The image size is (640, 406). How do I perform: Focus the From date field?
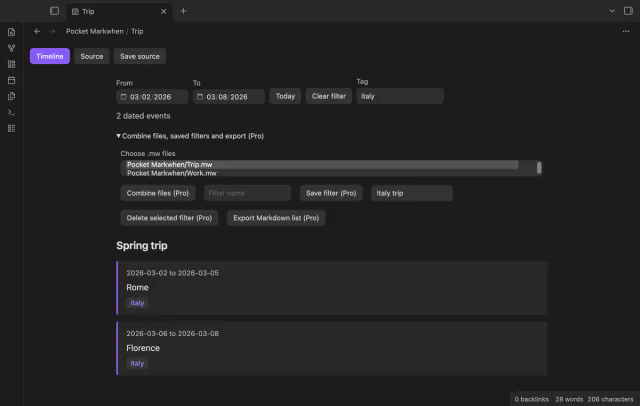click(x=152, y=97)
